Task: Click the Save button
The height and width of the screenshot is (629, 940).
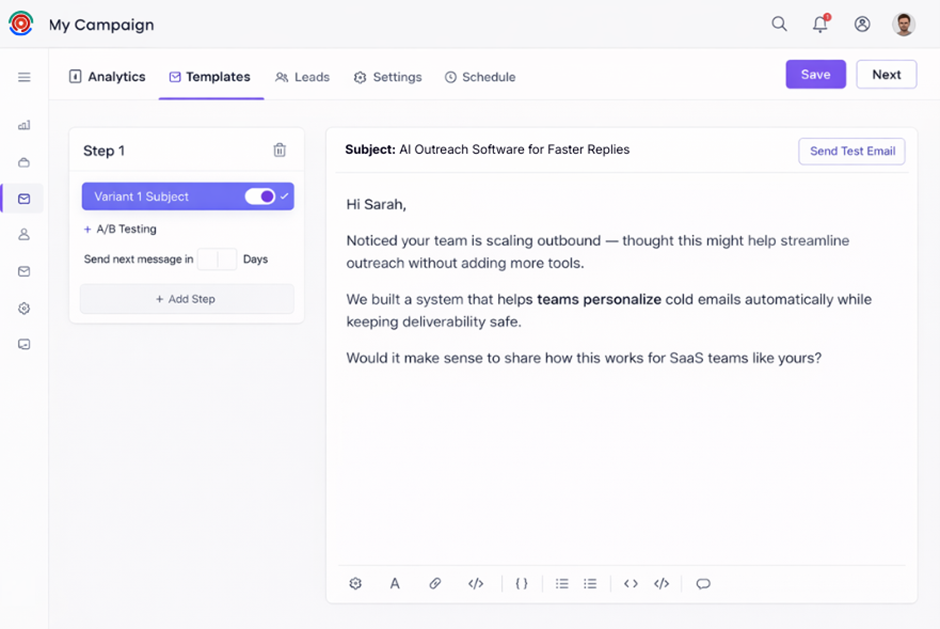Action: [815, 75]
